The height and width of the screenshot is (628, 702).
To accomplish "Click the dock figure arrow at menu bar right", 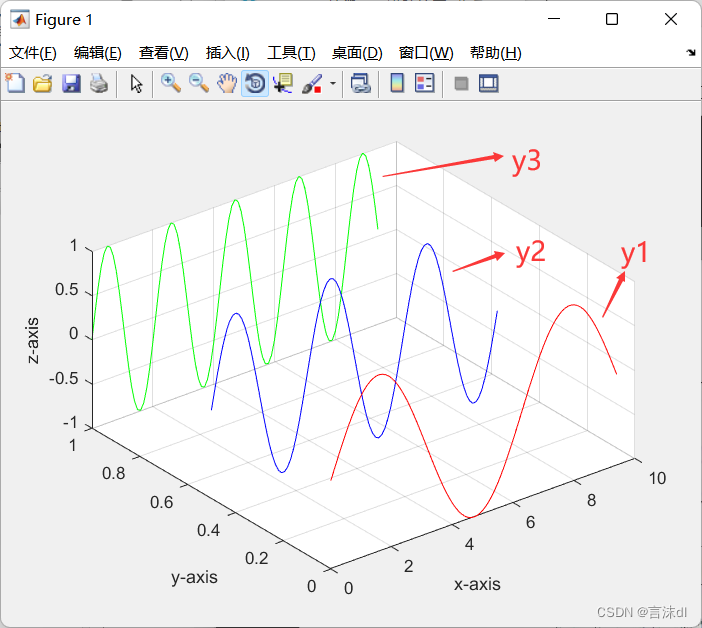I will 691,53.
